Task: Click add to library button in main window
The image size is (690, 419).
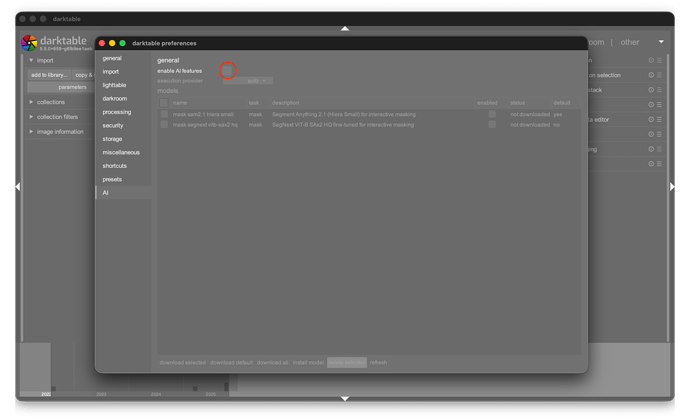Action: point(49,75)
